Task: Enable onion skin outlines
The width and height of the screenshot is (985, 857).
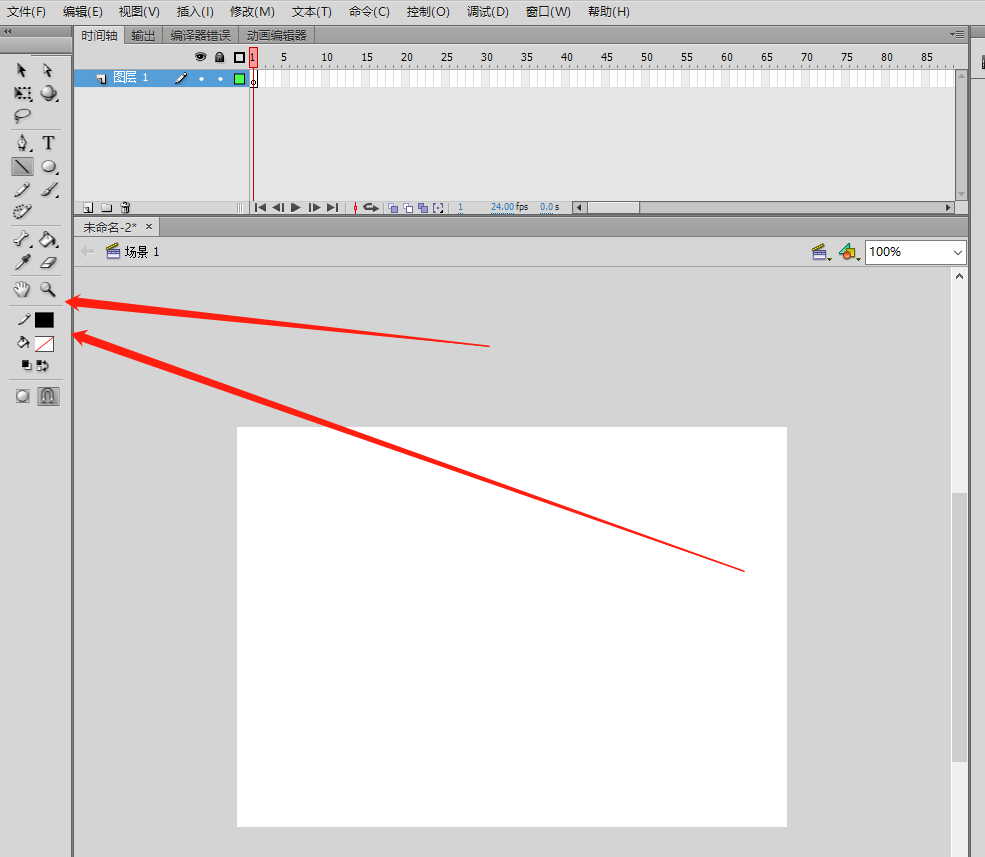Action: coord(408,207)
